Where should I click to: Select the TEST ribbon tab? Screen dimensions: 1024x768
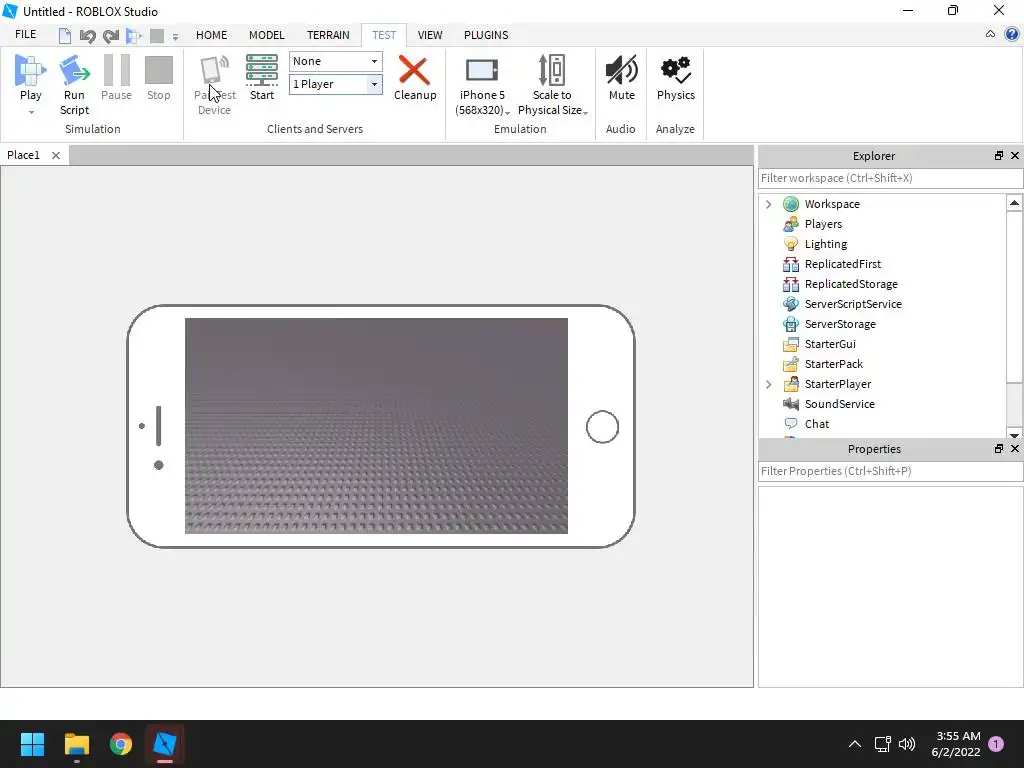[x=384, y=35]
